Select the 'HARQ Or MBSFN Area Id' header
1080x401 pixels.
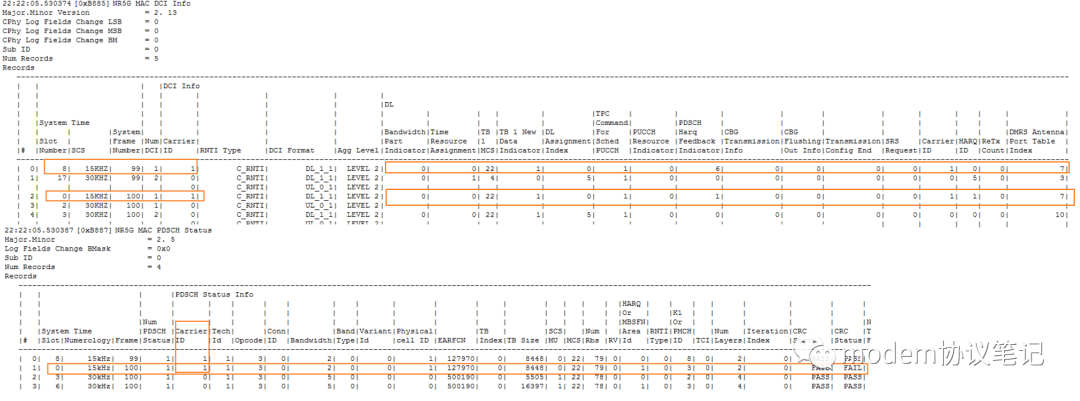[631, 322]
